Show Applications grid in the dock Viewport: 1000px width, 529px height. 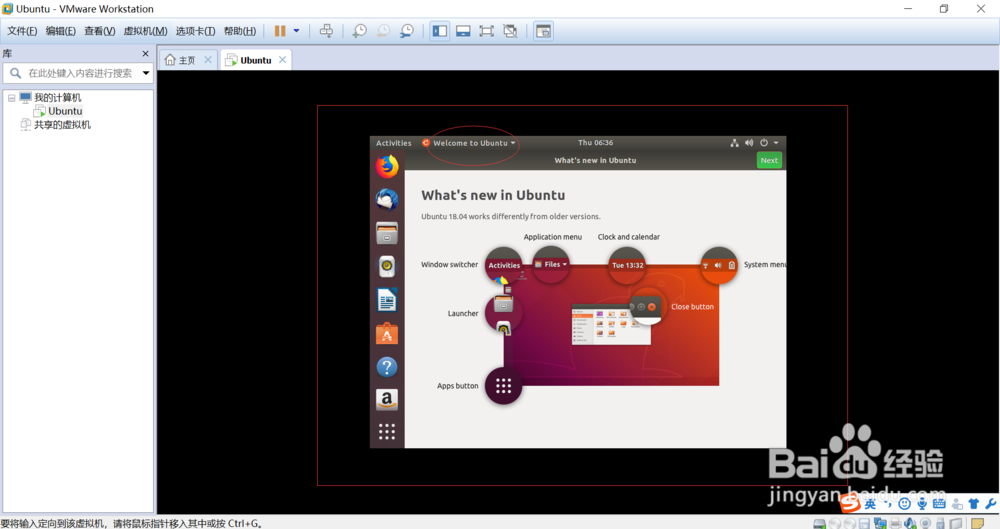pos(386,432)
